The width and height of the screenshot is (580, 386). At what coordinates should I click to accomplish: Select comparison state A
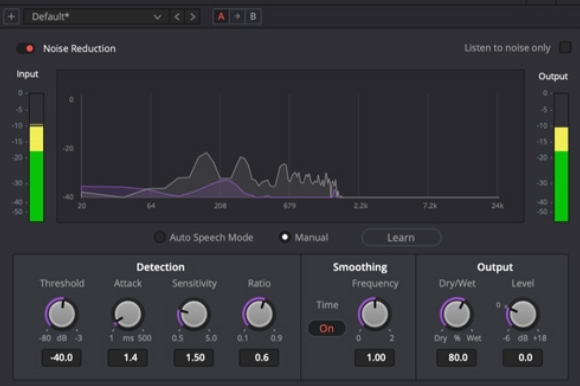(221, 17)
